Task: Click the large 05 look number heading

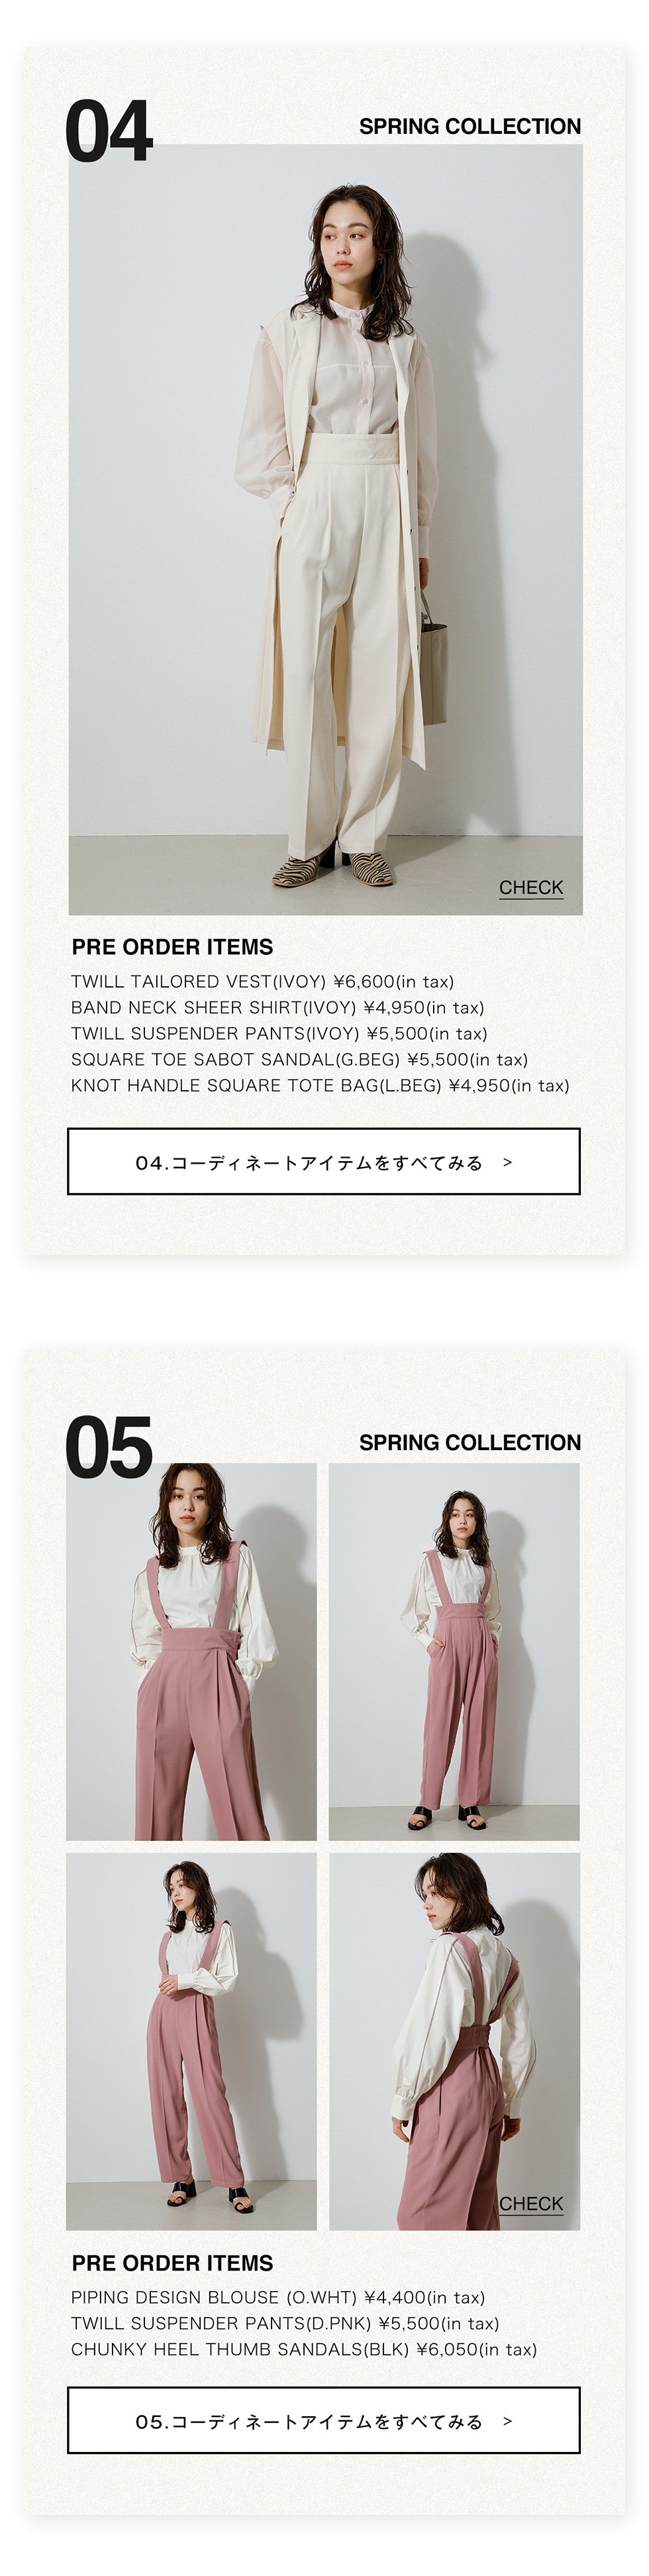Action: click(108, 1447)
